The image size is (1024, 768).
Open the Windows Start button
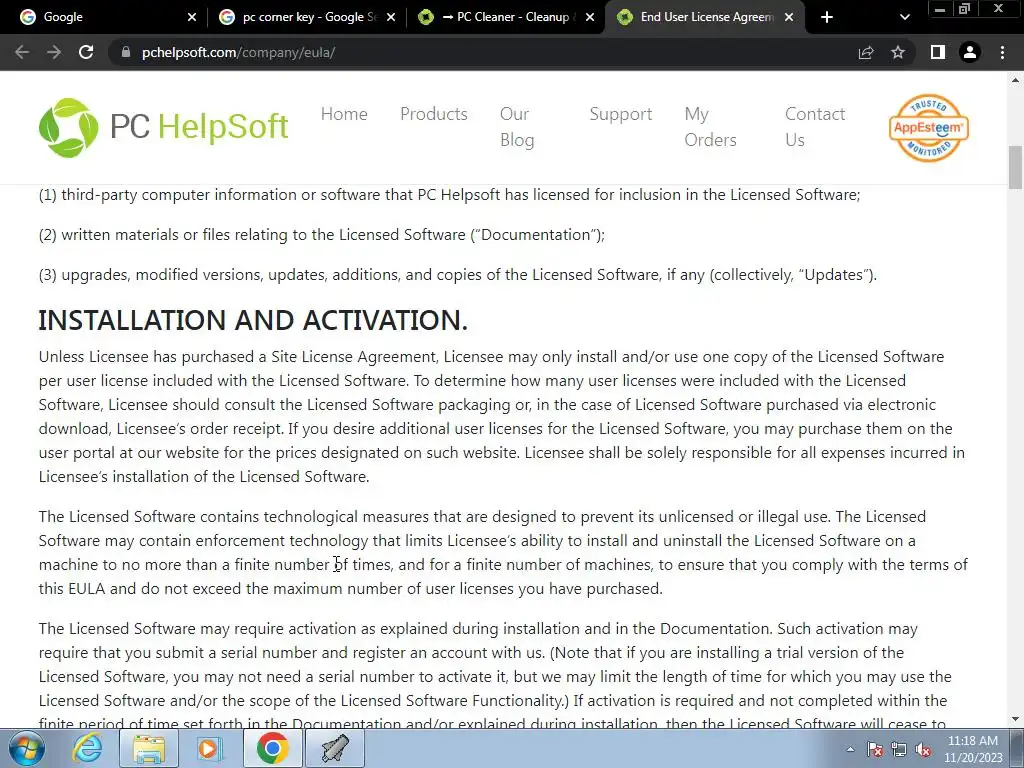click(26, 748)
